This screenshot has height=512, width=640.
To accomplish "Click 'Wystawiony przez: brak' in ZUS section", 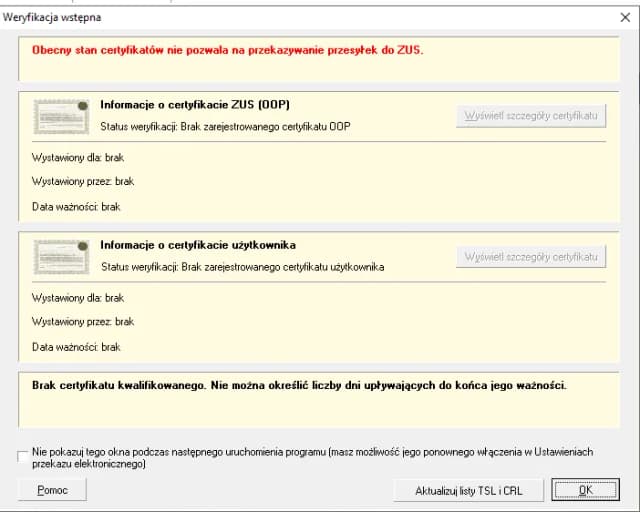I will pyautogui.click(x=83, y=181).
